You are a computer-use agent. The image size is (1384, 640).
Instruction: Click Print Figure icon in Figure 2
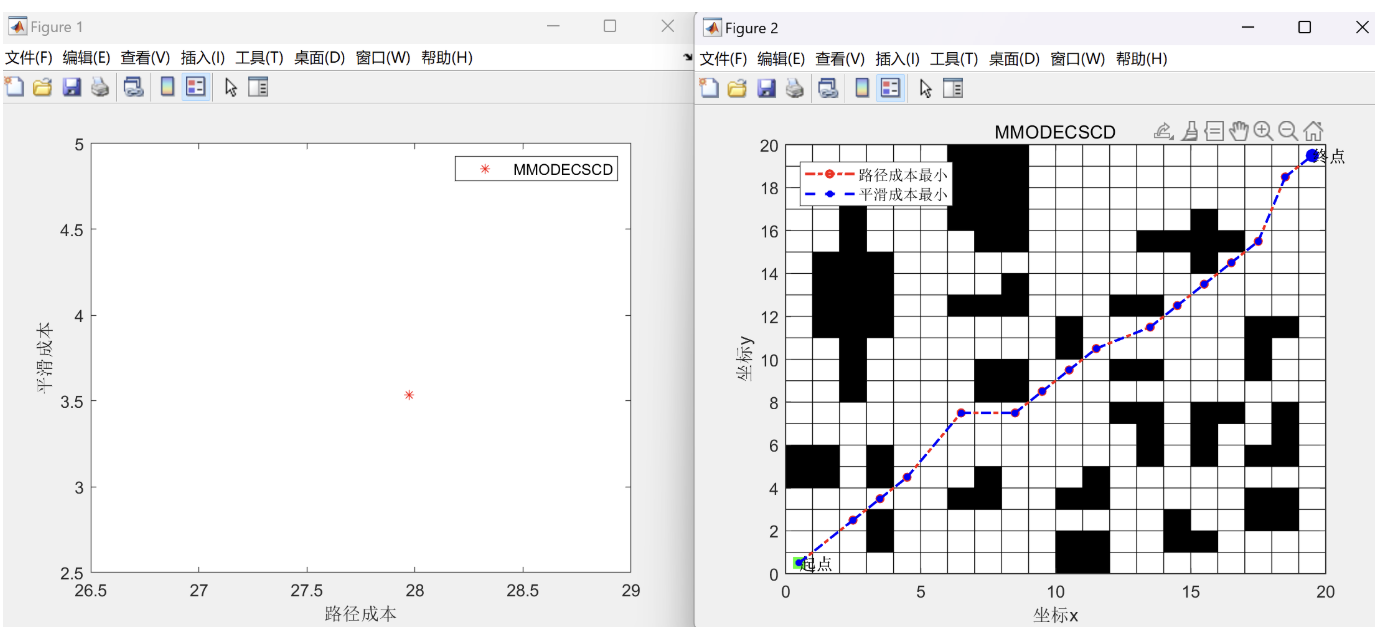click(x=794, y=89)
